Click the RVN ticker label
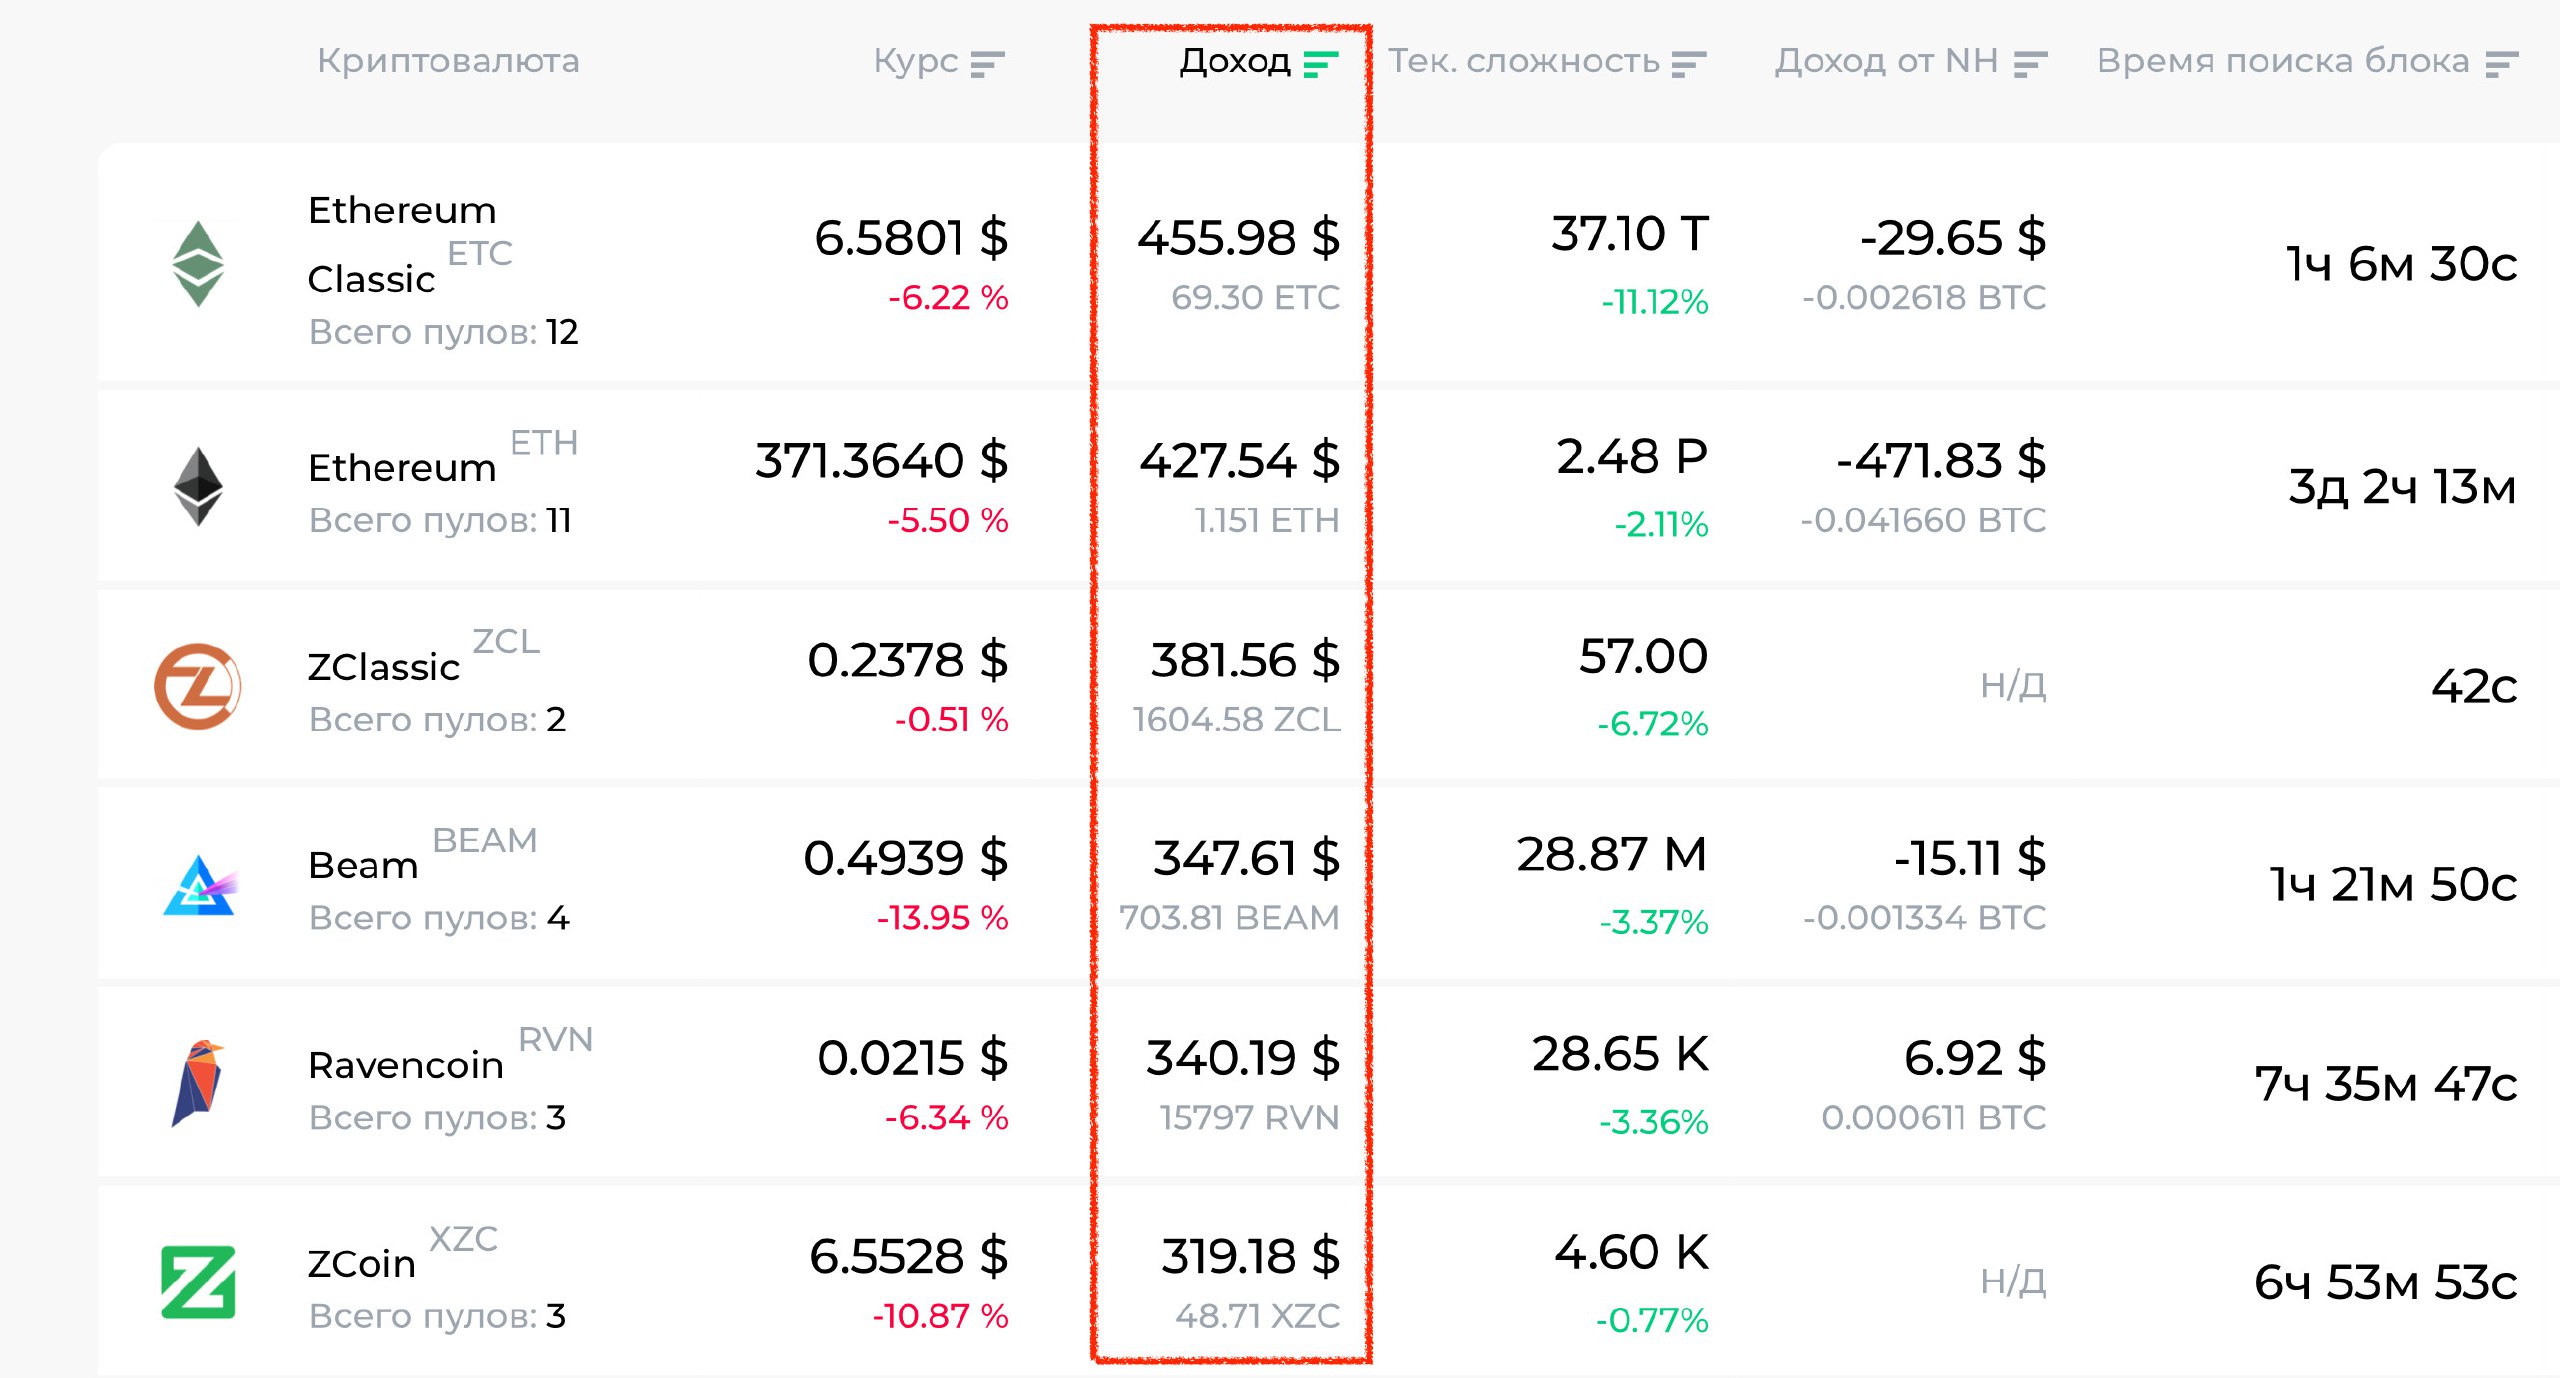Image resolution: width=2560 pixels, height=1378 pixels. click(555, 1040)
